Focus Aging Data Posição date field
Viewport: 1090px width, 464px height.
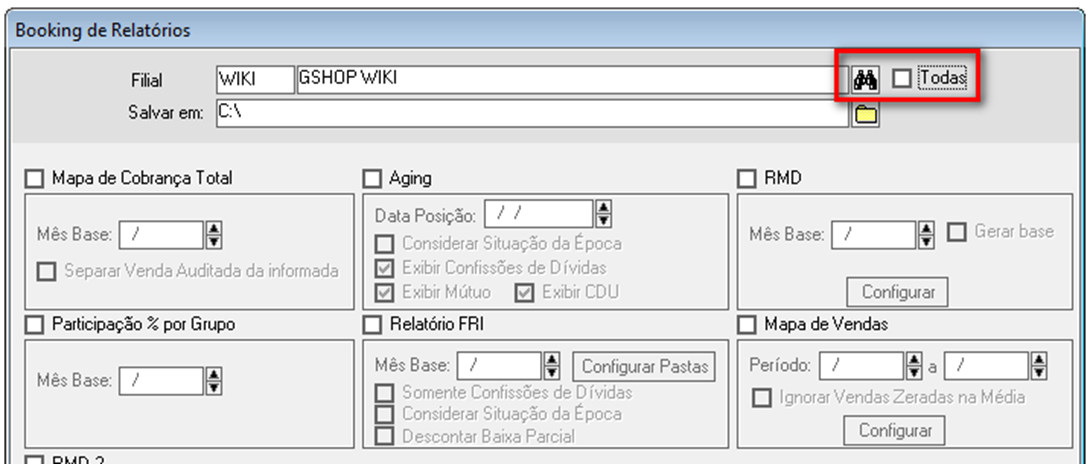(539, 214)
